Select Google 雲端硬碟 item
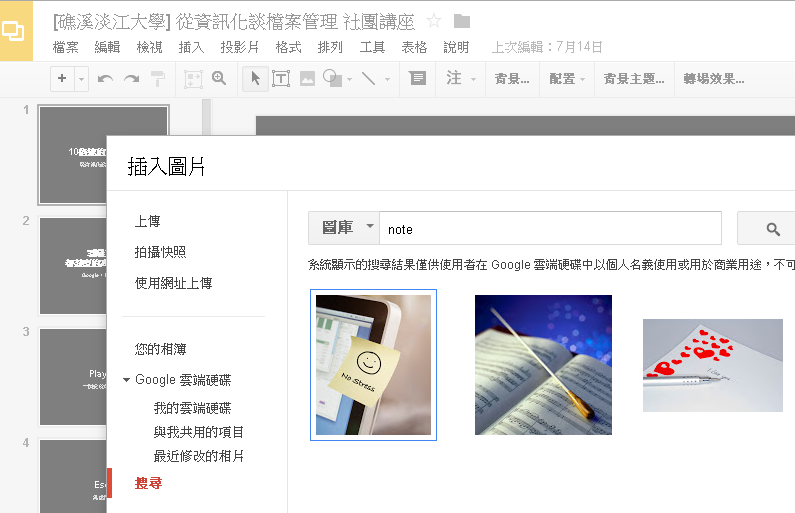The height and width of the screenshot is (513, 795). click(x=183, y=380)
